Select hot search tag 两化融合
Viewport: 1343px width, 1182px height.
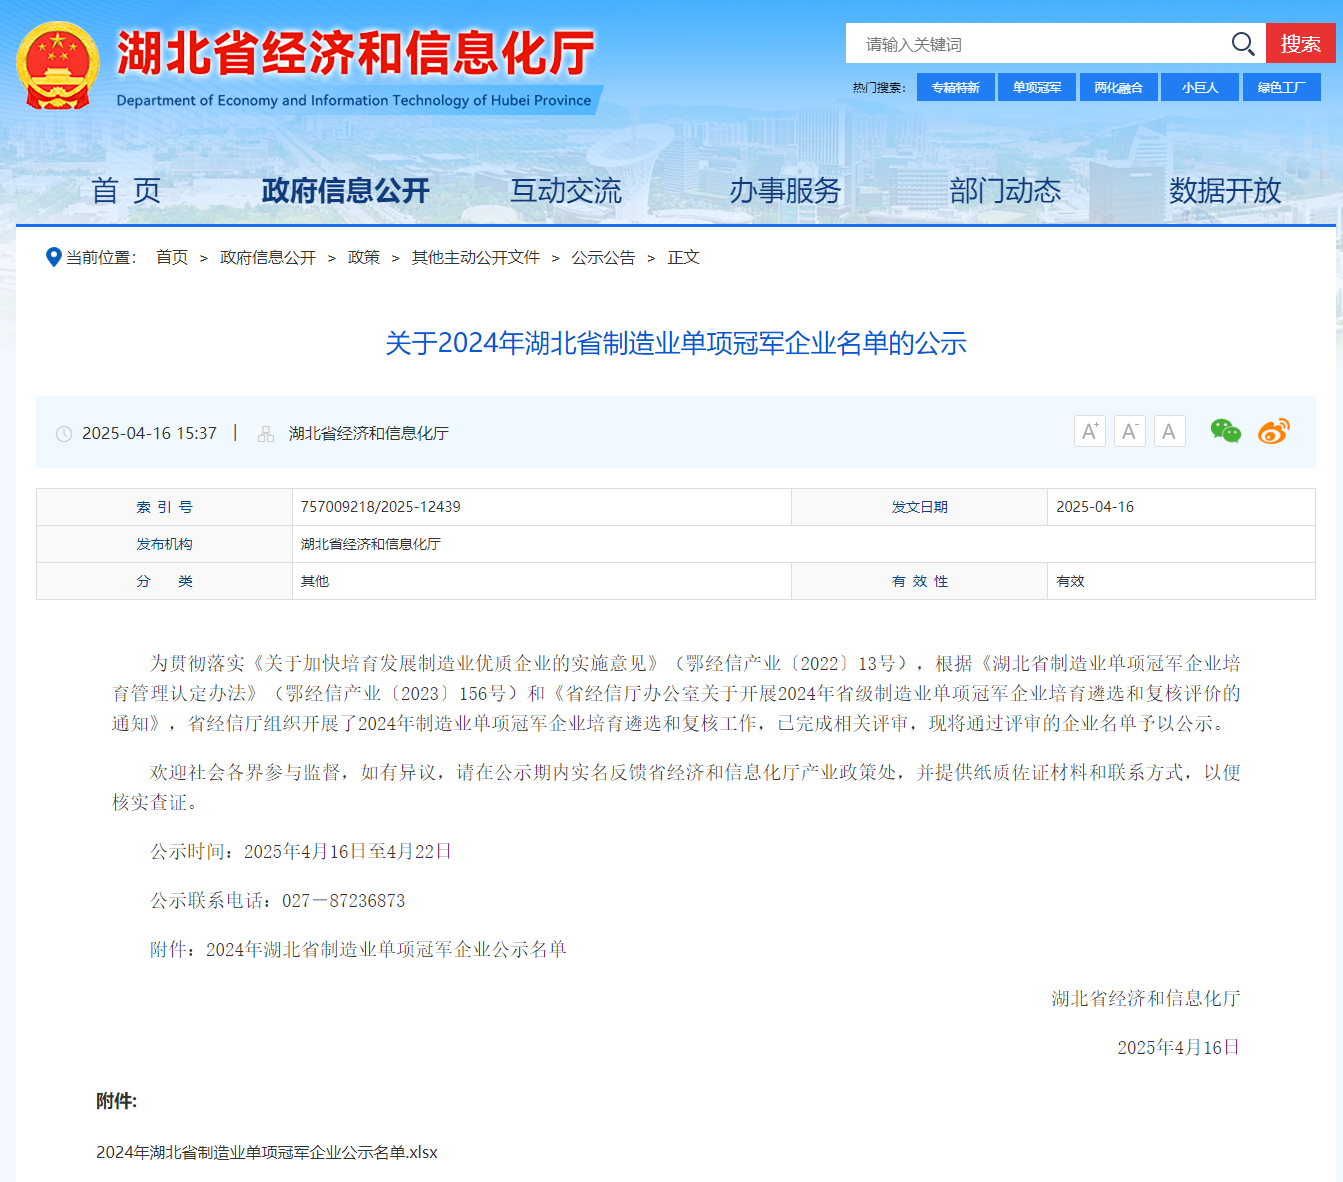tap(1118, 87)
